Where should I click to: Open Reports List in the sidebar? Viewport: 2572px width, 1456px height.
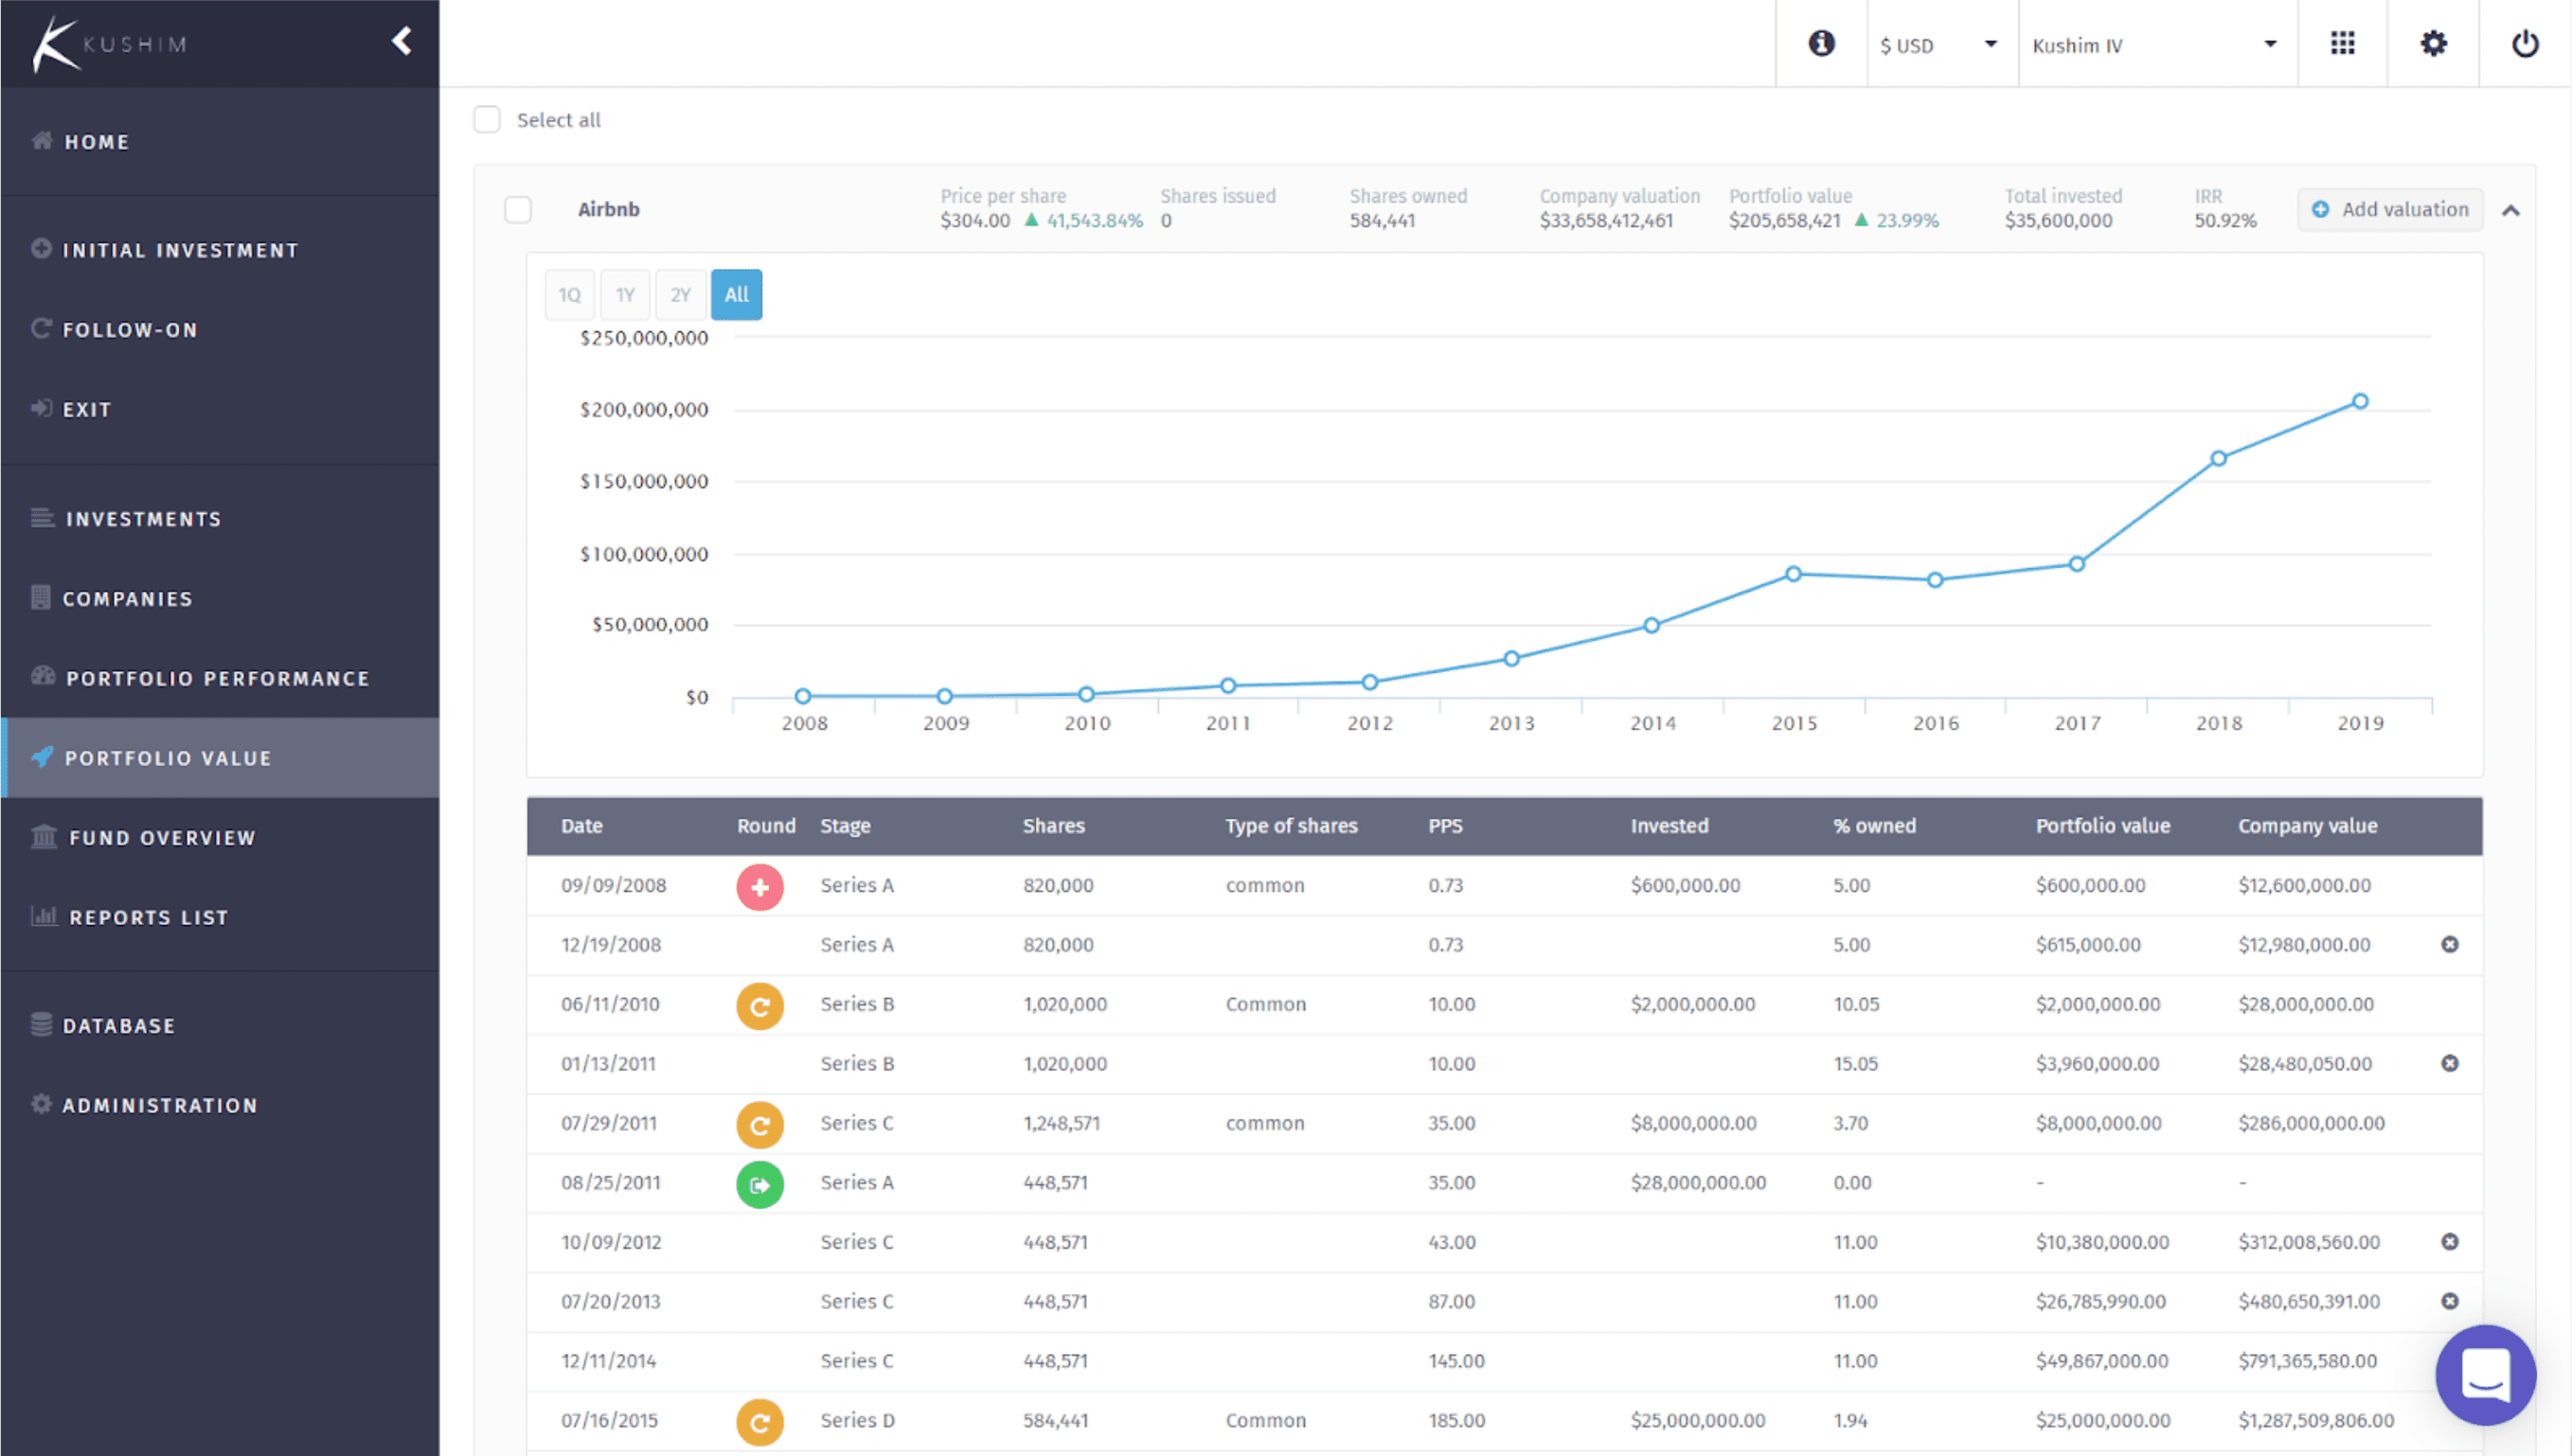tap(219, 917)
